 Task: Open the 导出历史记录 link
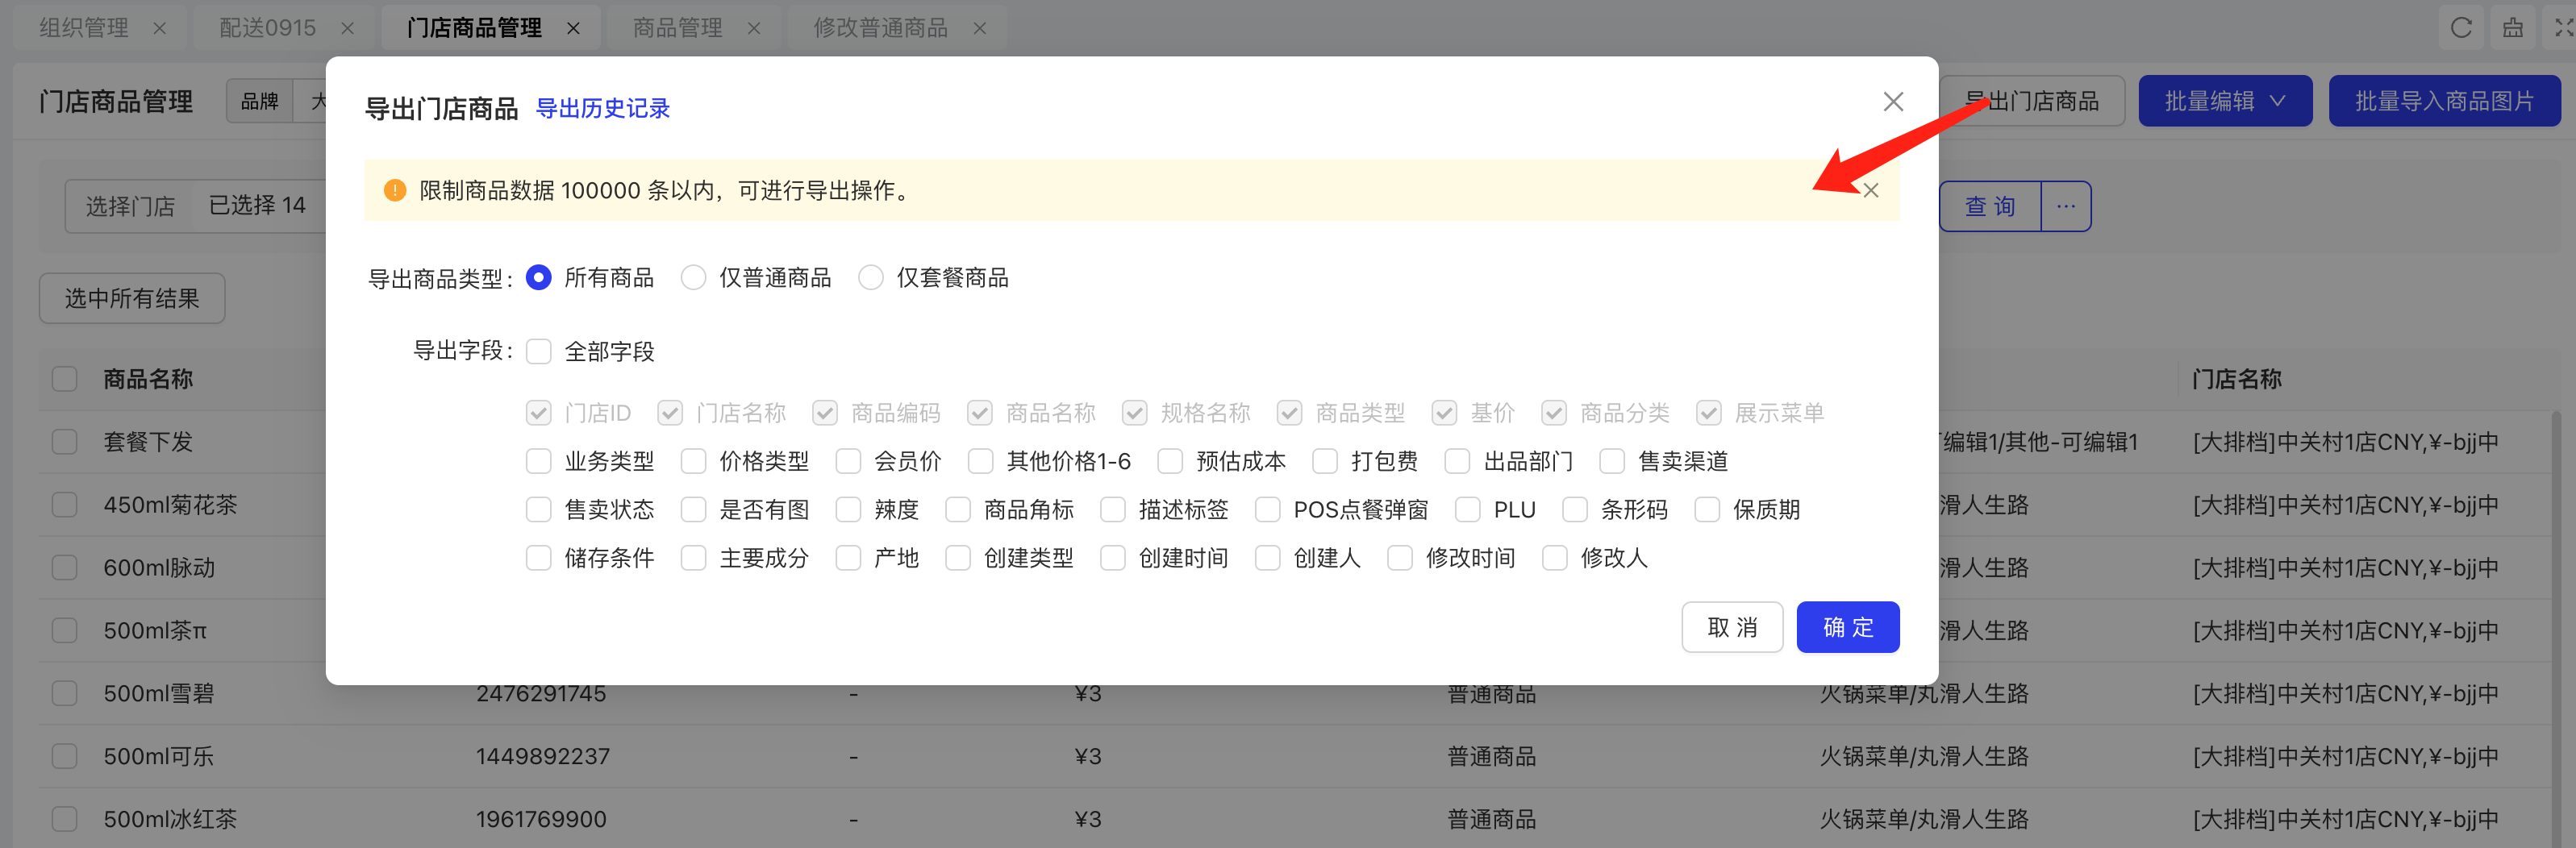[x=602, y=108]
